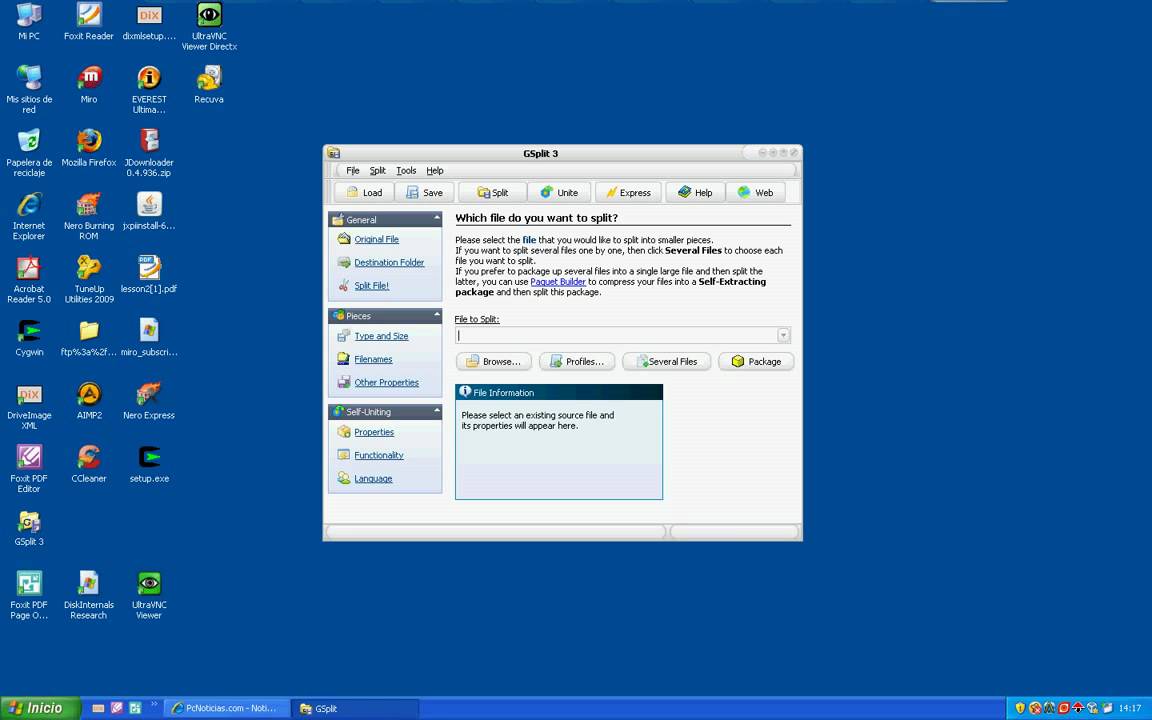Click the Unite toolbar button
The width and height of the screenshot is (1152, 720).
point(558,192)
